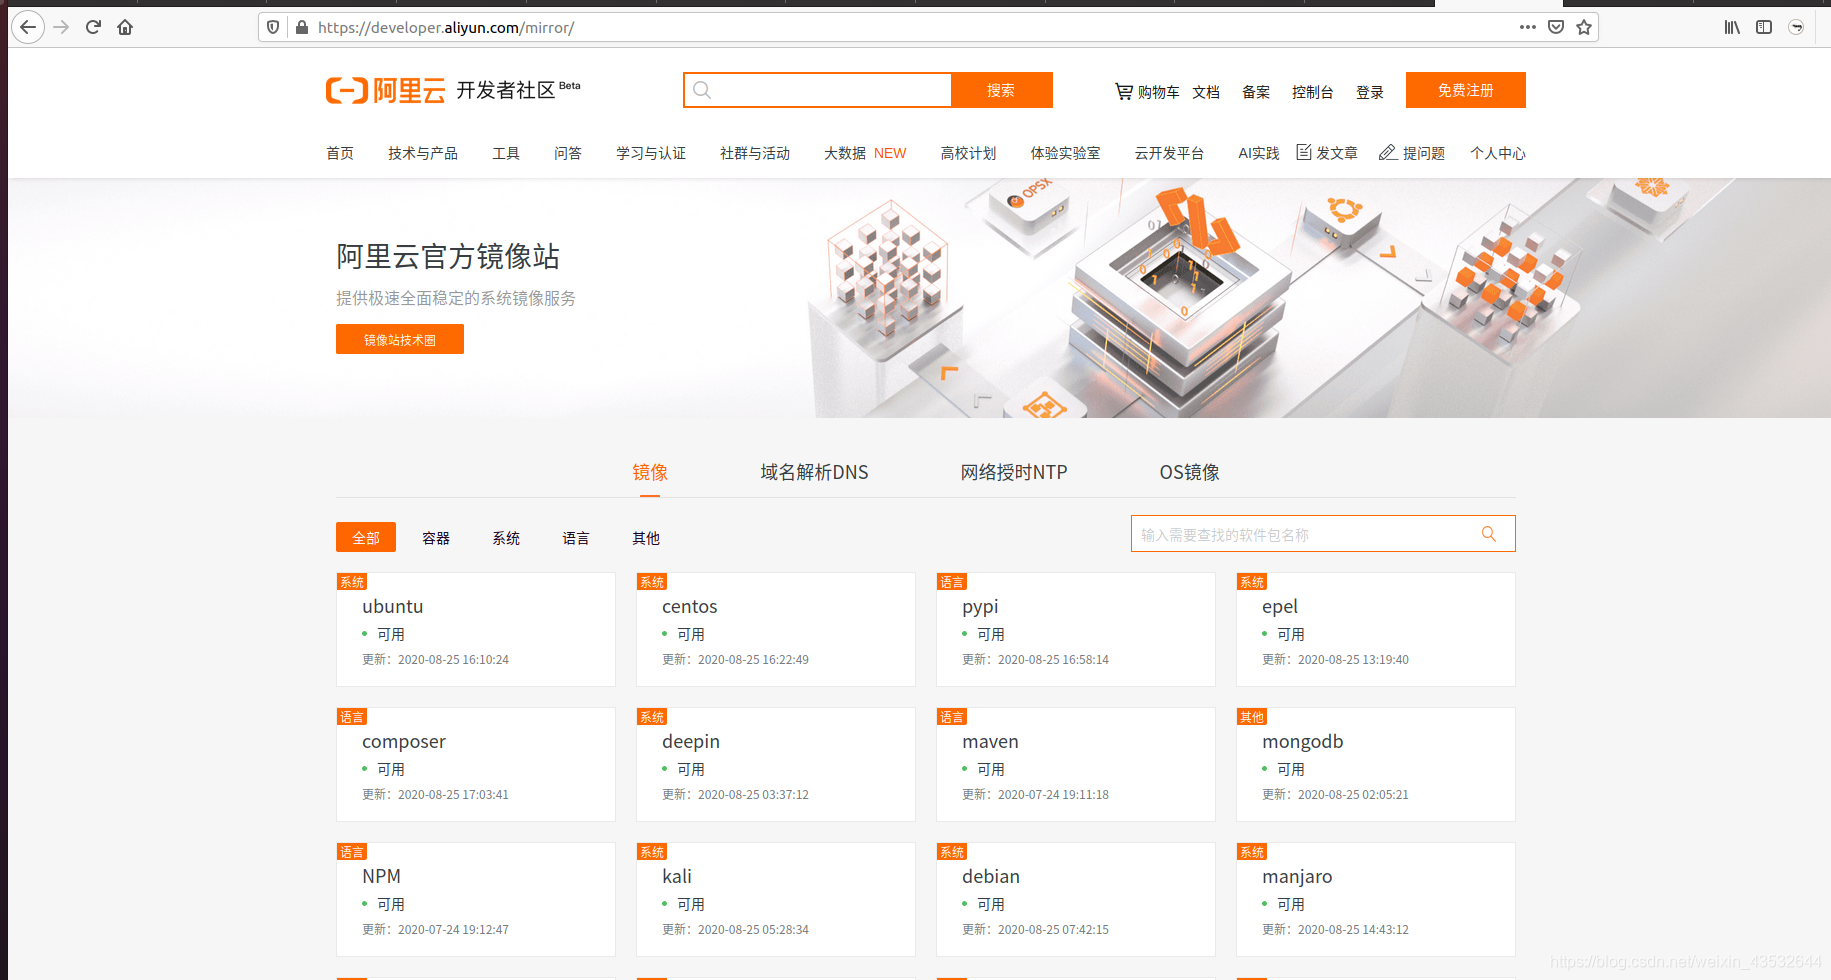Open the deepin mirror card
Viewport: 1831px width, 980px height.
pos(776,764)
